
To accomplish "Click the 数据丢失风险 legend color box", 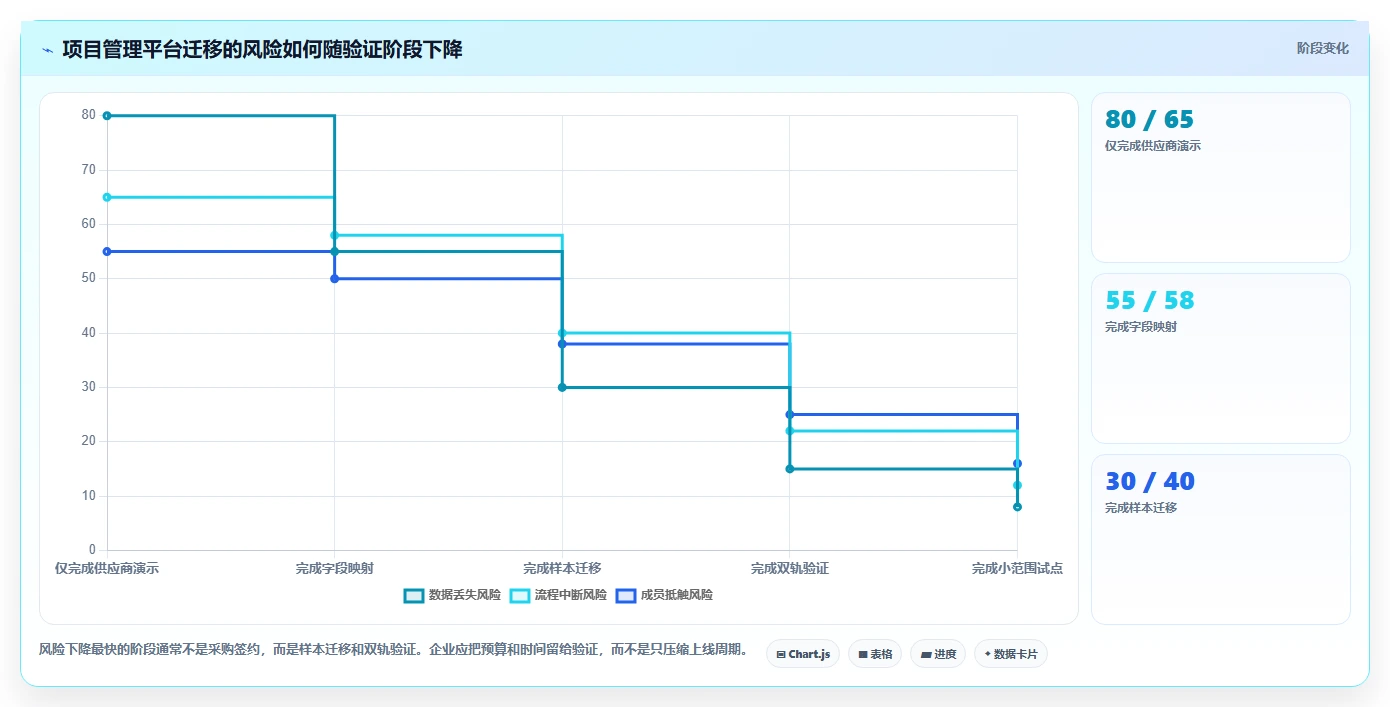I will coord(414,595).
